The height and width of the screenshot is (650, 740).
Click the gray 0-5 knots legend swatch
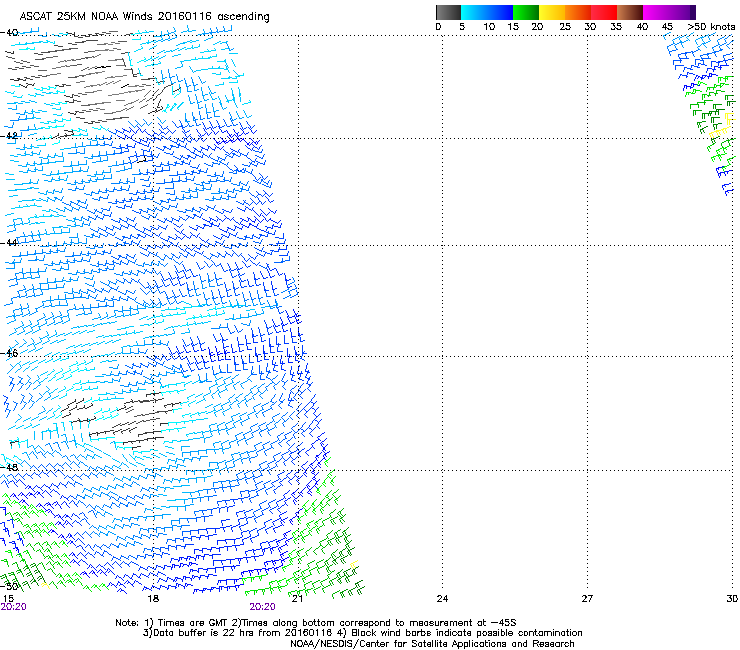pos(448,12)
